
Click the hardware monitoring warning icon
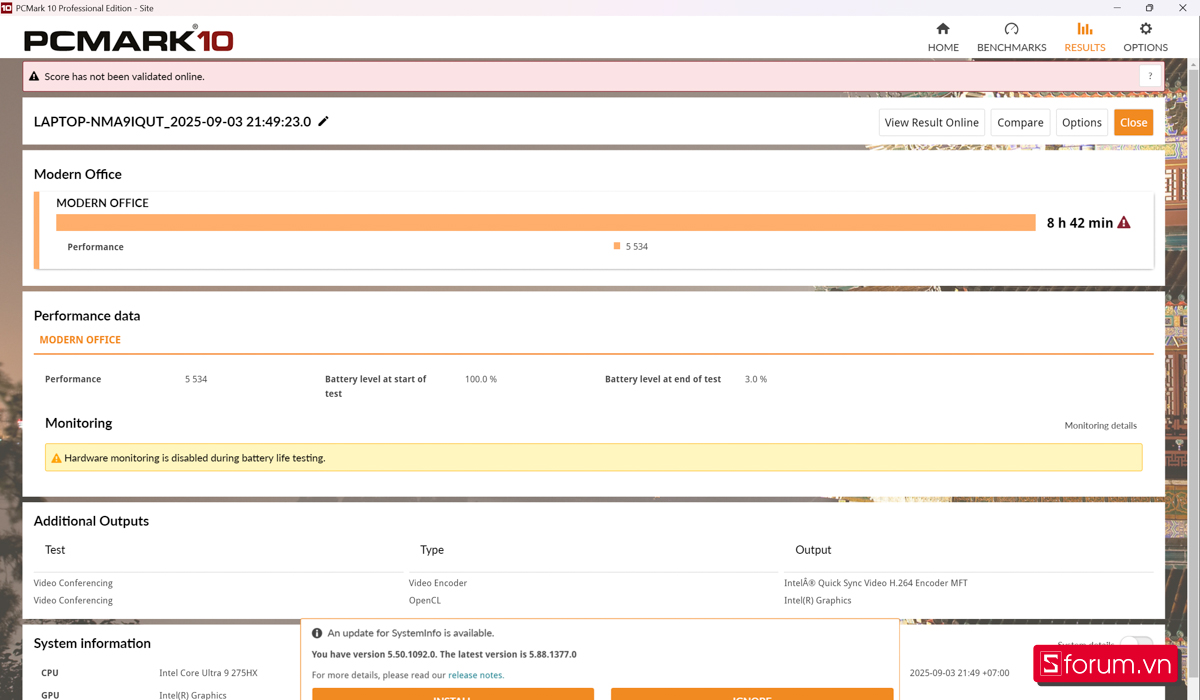[56, 458]
